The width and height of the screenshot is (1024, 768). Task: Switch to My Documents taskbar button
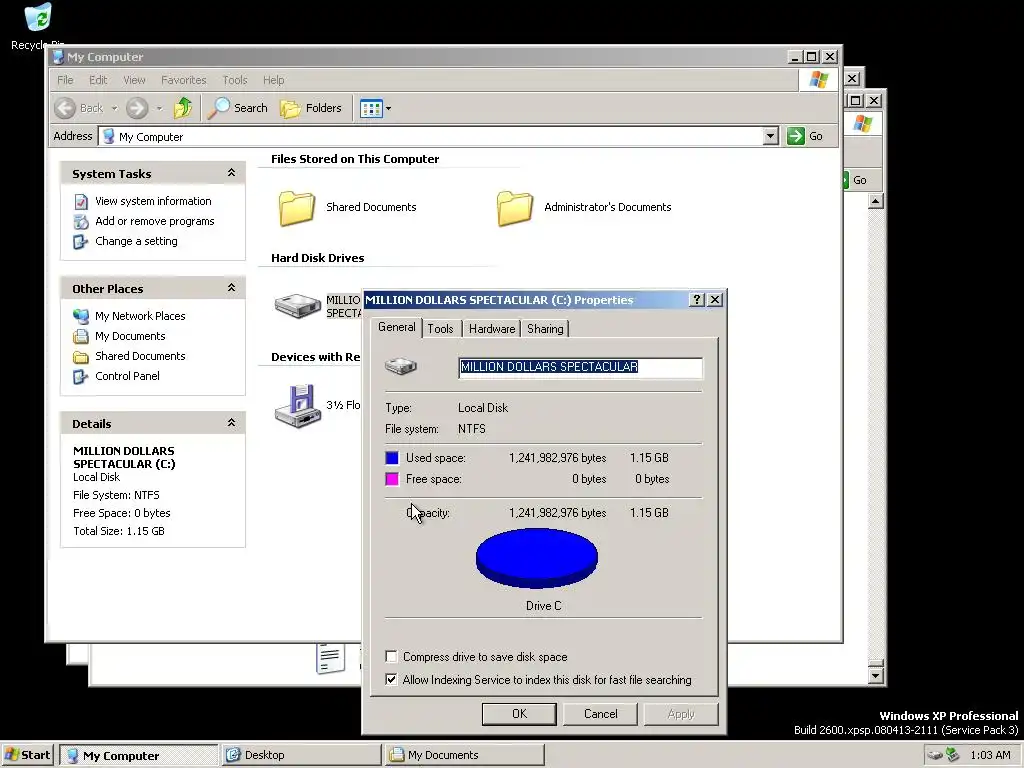(464, 755)
